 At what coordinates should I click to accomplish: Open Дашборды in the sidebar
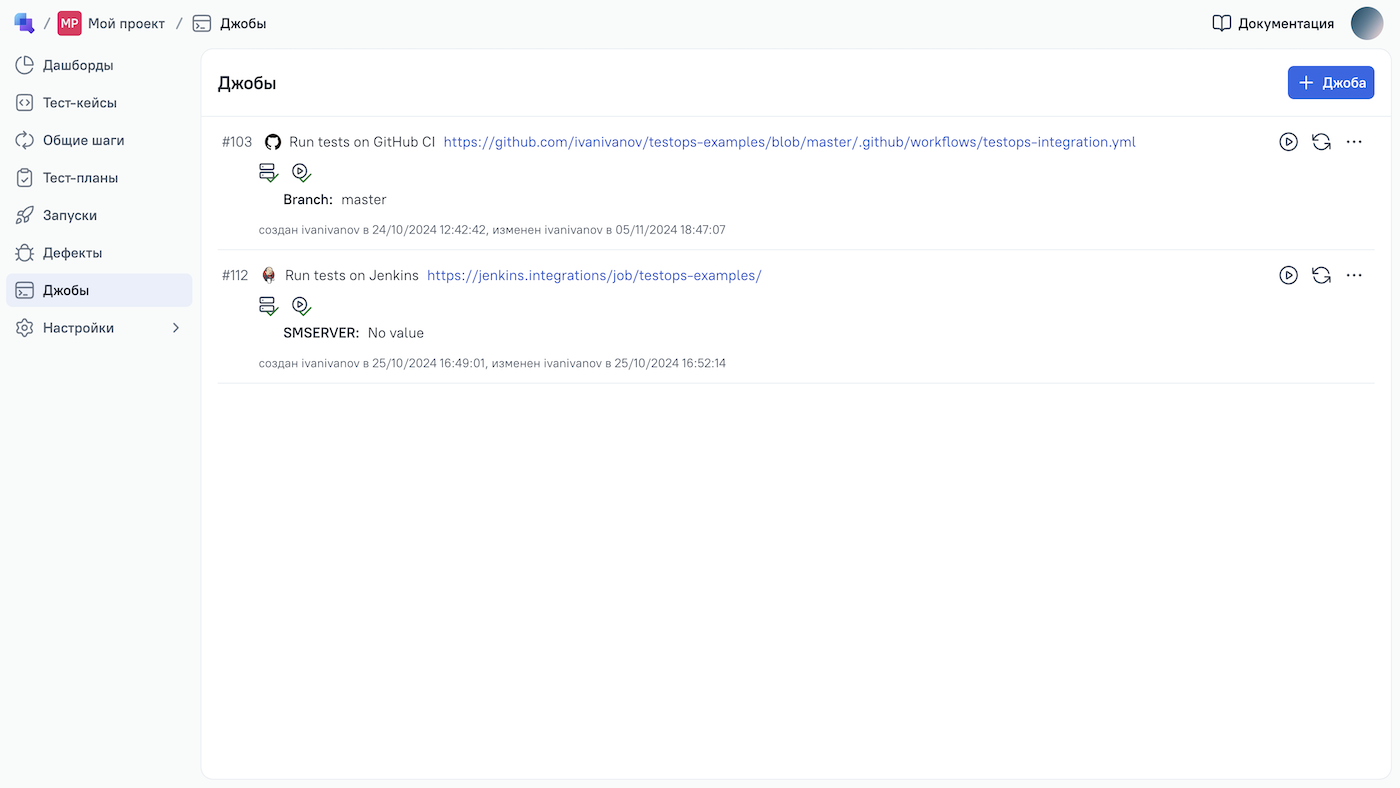(78, 65)
